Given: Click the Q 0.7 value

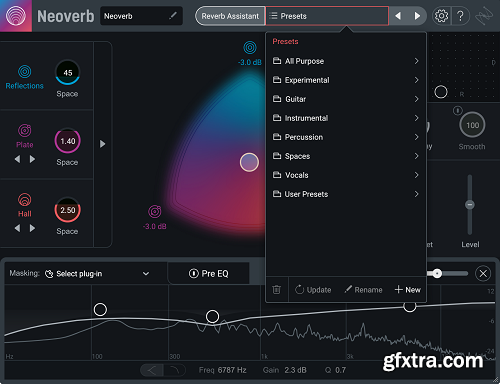Looking at the screenshot, I should click(340, 370).
